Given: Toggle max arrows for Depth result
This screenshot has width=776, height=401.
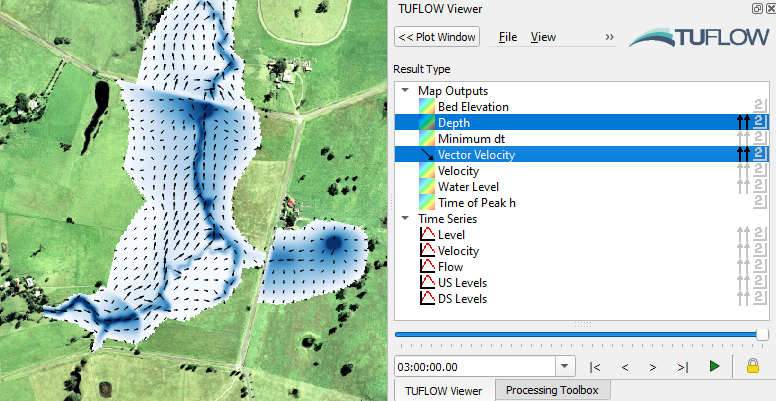Looking at the screenshot, I should (x=742, y=123).
